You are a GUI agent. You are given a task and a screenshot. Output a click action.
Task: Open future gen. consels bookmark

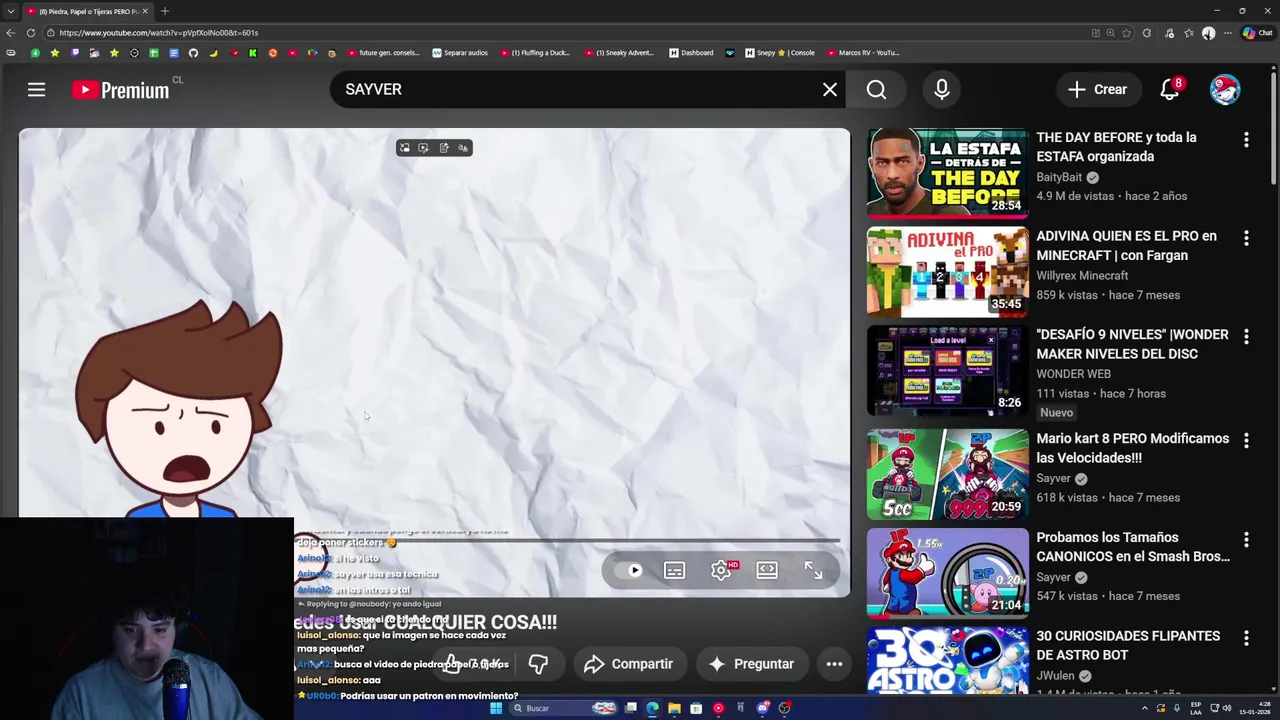click(384, 53)
